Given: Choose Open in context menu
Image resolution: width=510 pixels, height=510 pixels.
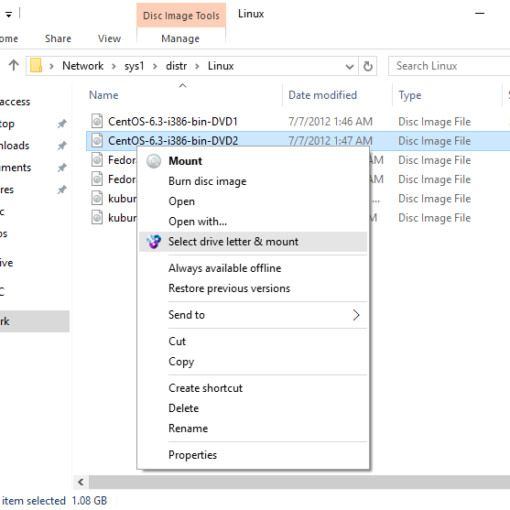Looking at the screenshot, I should (x=253, y=201).
